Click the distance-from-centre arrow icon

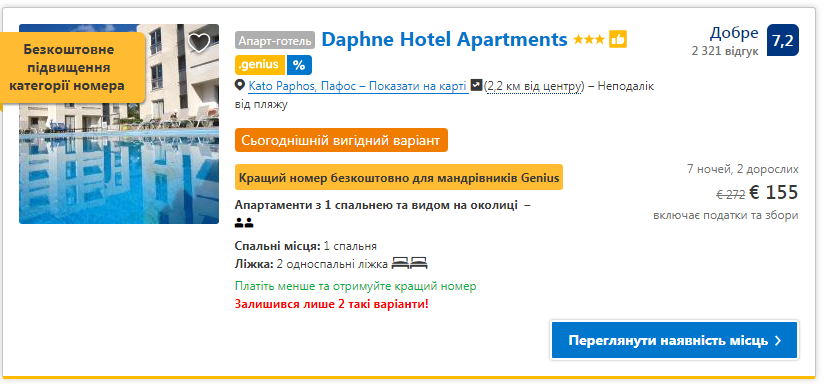tap(476, 85)
